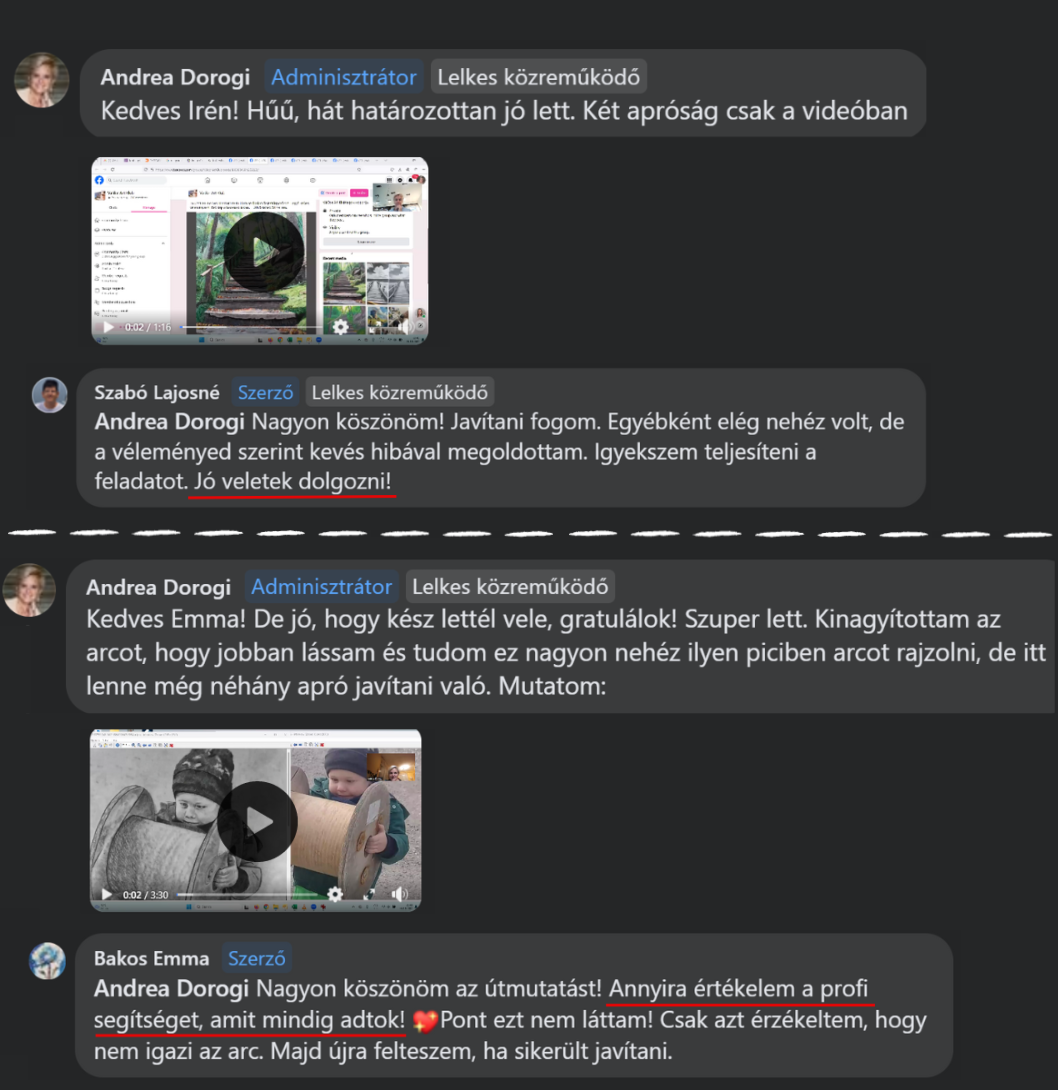Click the Adminisztrátor badge in the top comment

[344, 77]
